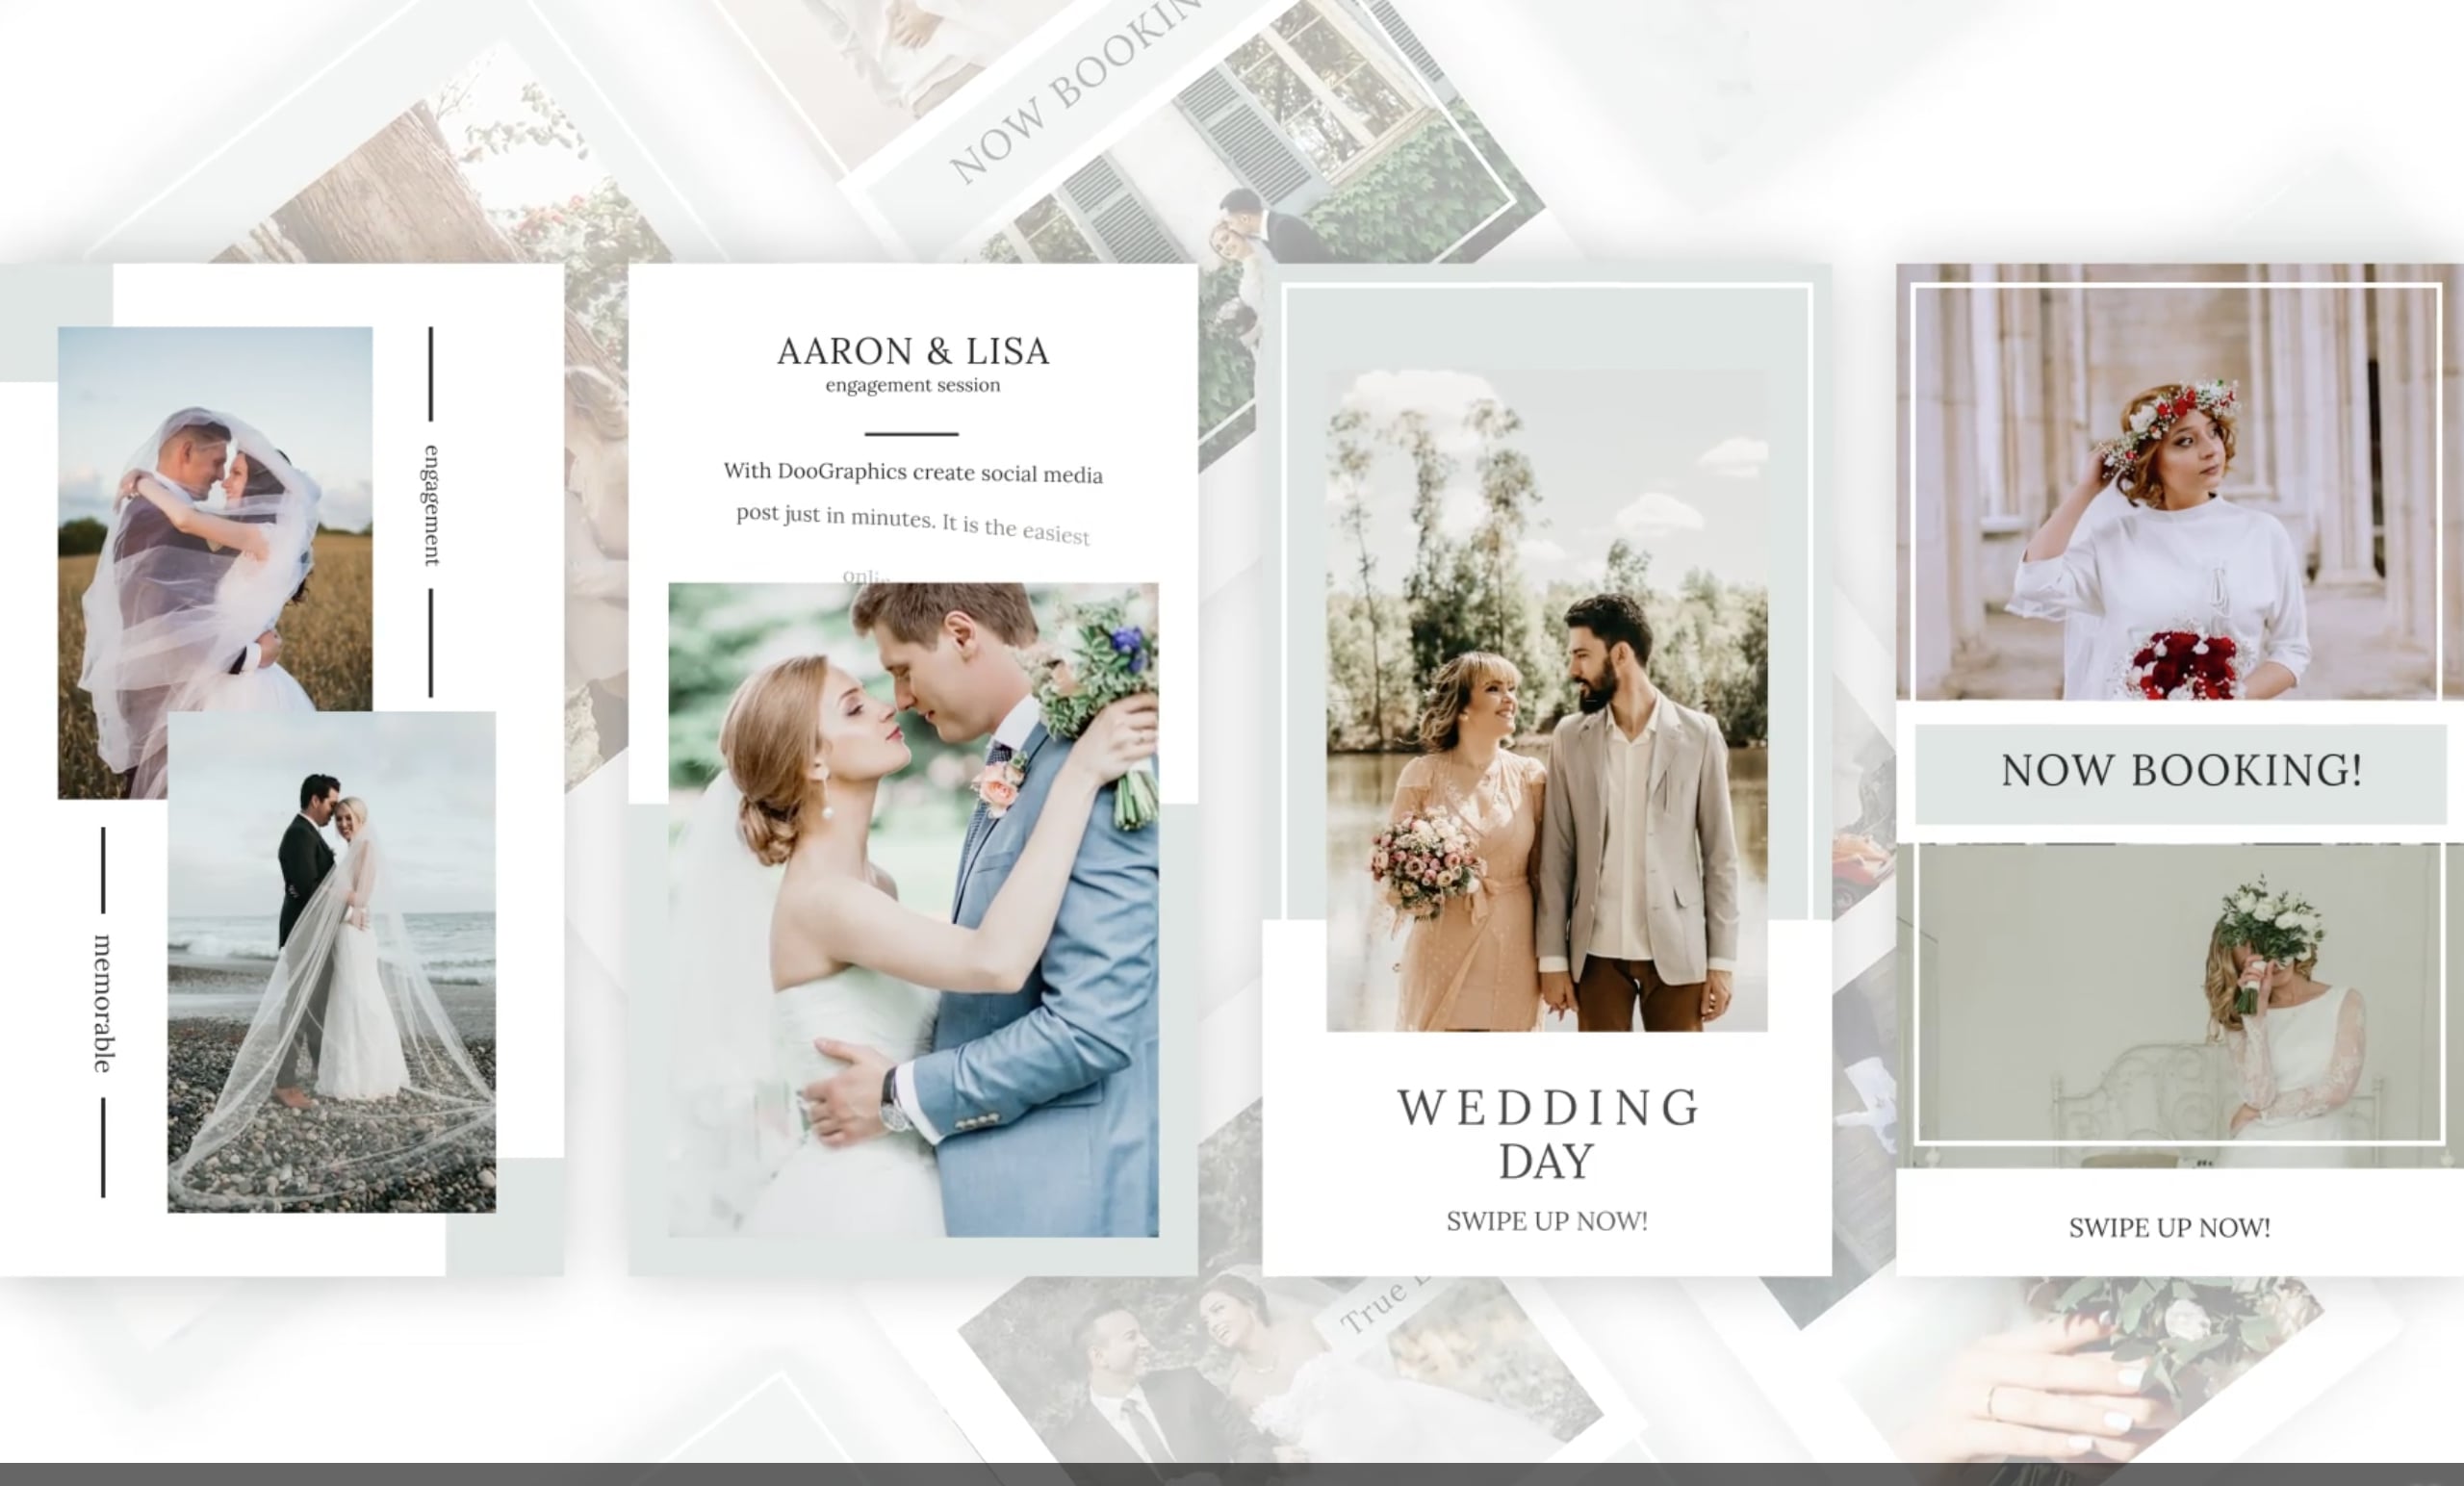The height and width of the screenshot is (1486, 2464).
Task: Click the kissing couple photo with blue suit
Action: (x=912, y=910)
